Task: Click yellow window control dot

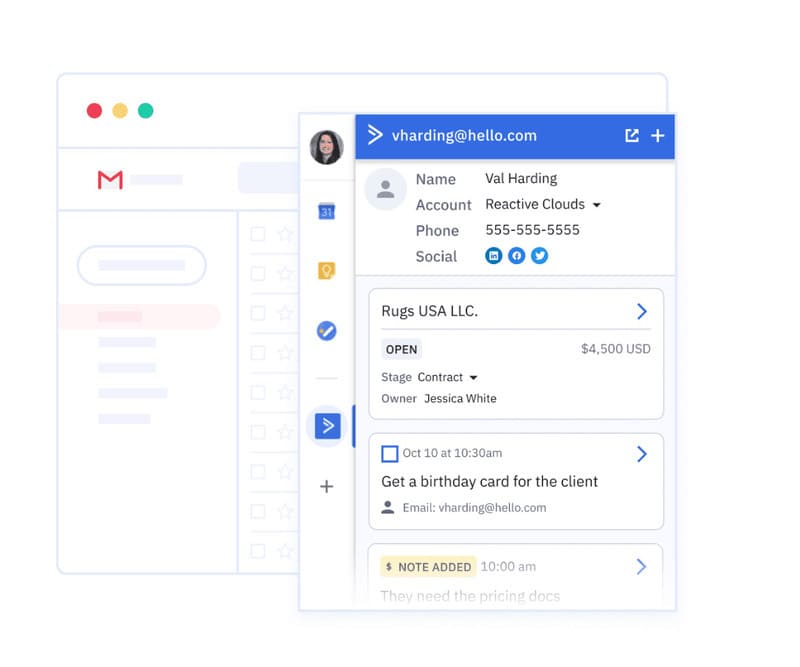Action: click(120, 110)
